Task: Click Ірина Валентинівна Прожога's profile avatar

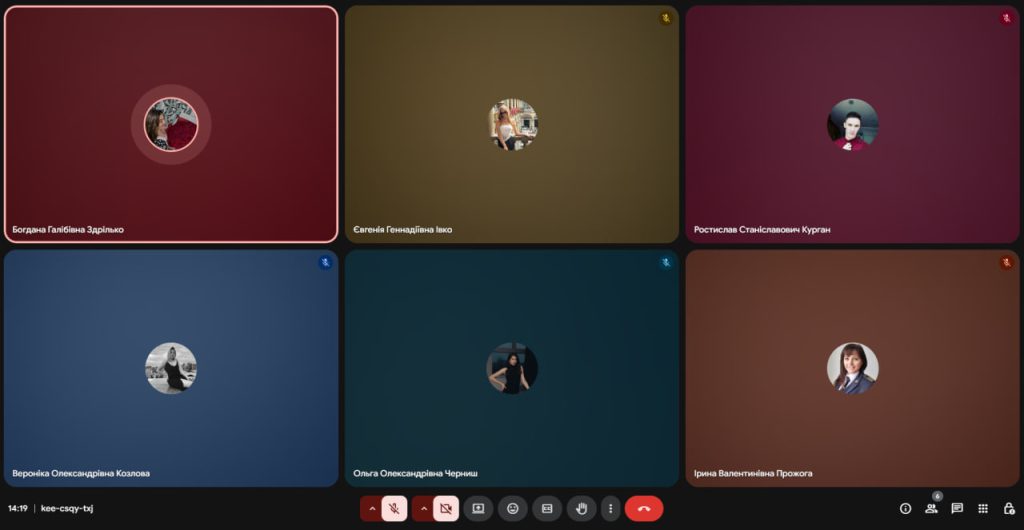Action: [x=852, y=368]
